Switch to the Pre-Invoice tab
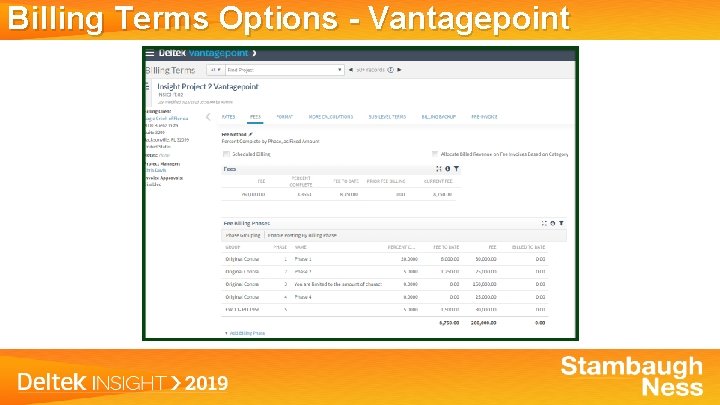The image size is (720, 405). pyautogui.click(x=484, y=117)
